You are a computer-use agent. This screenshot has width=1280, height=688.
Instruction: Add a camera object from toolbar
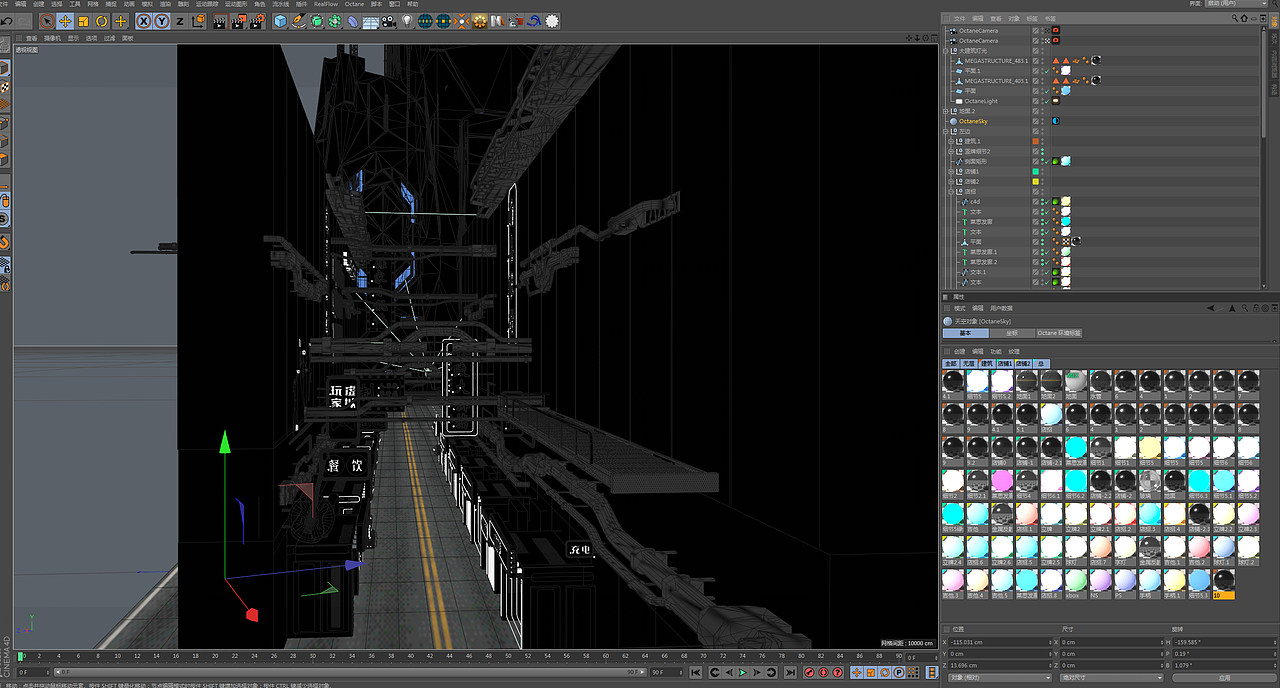click(x=390, y=21)
